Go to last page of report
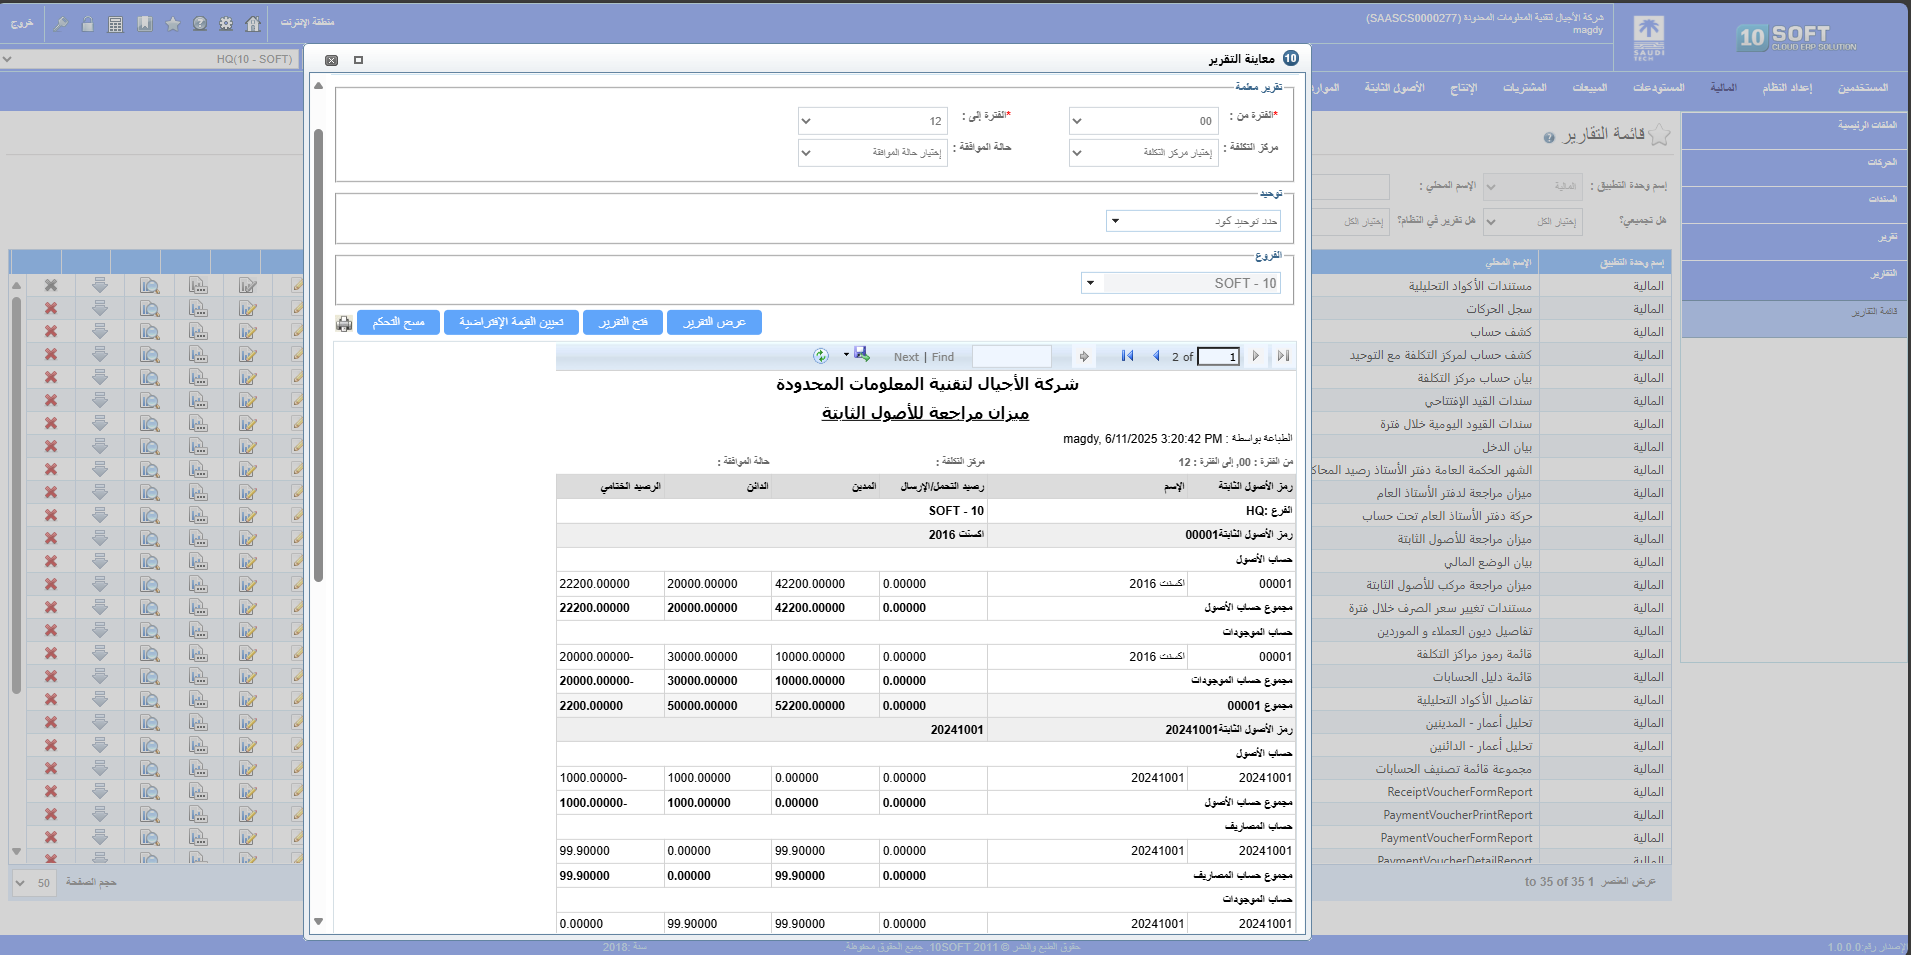 pos(1283,356)
